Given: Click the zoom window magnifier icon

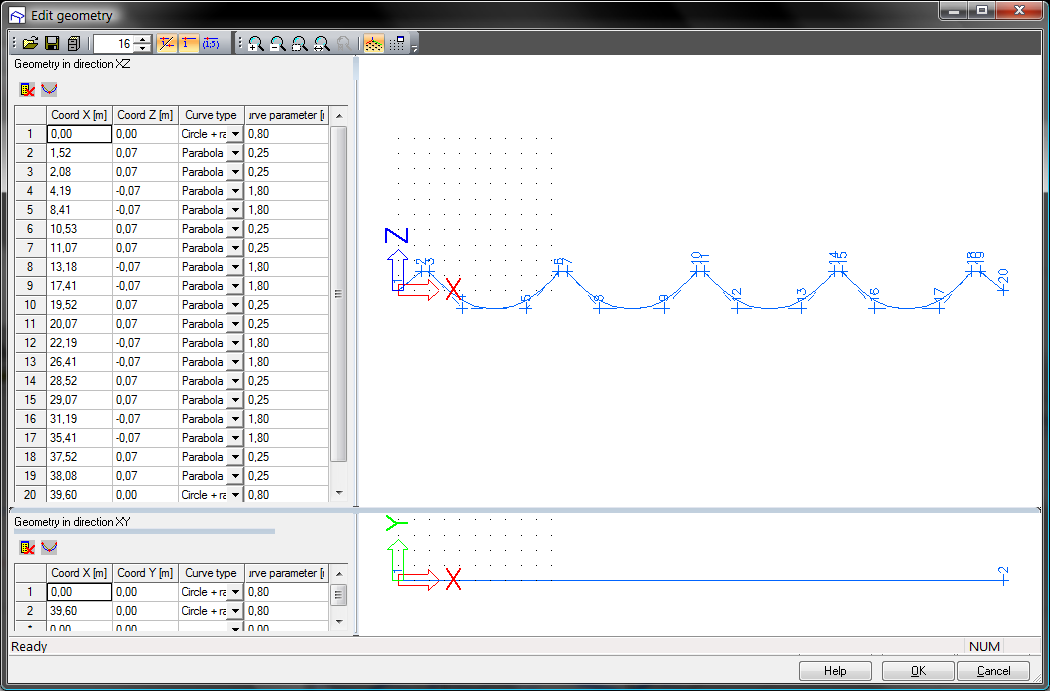Looking at the screenshot, I should 299,44.
